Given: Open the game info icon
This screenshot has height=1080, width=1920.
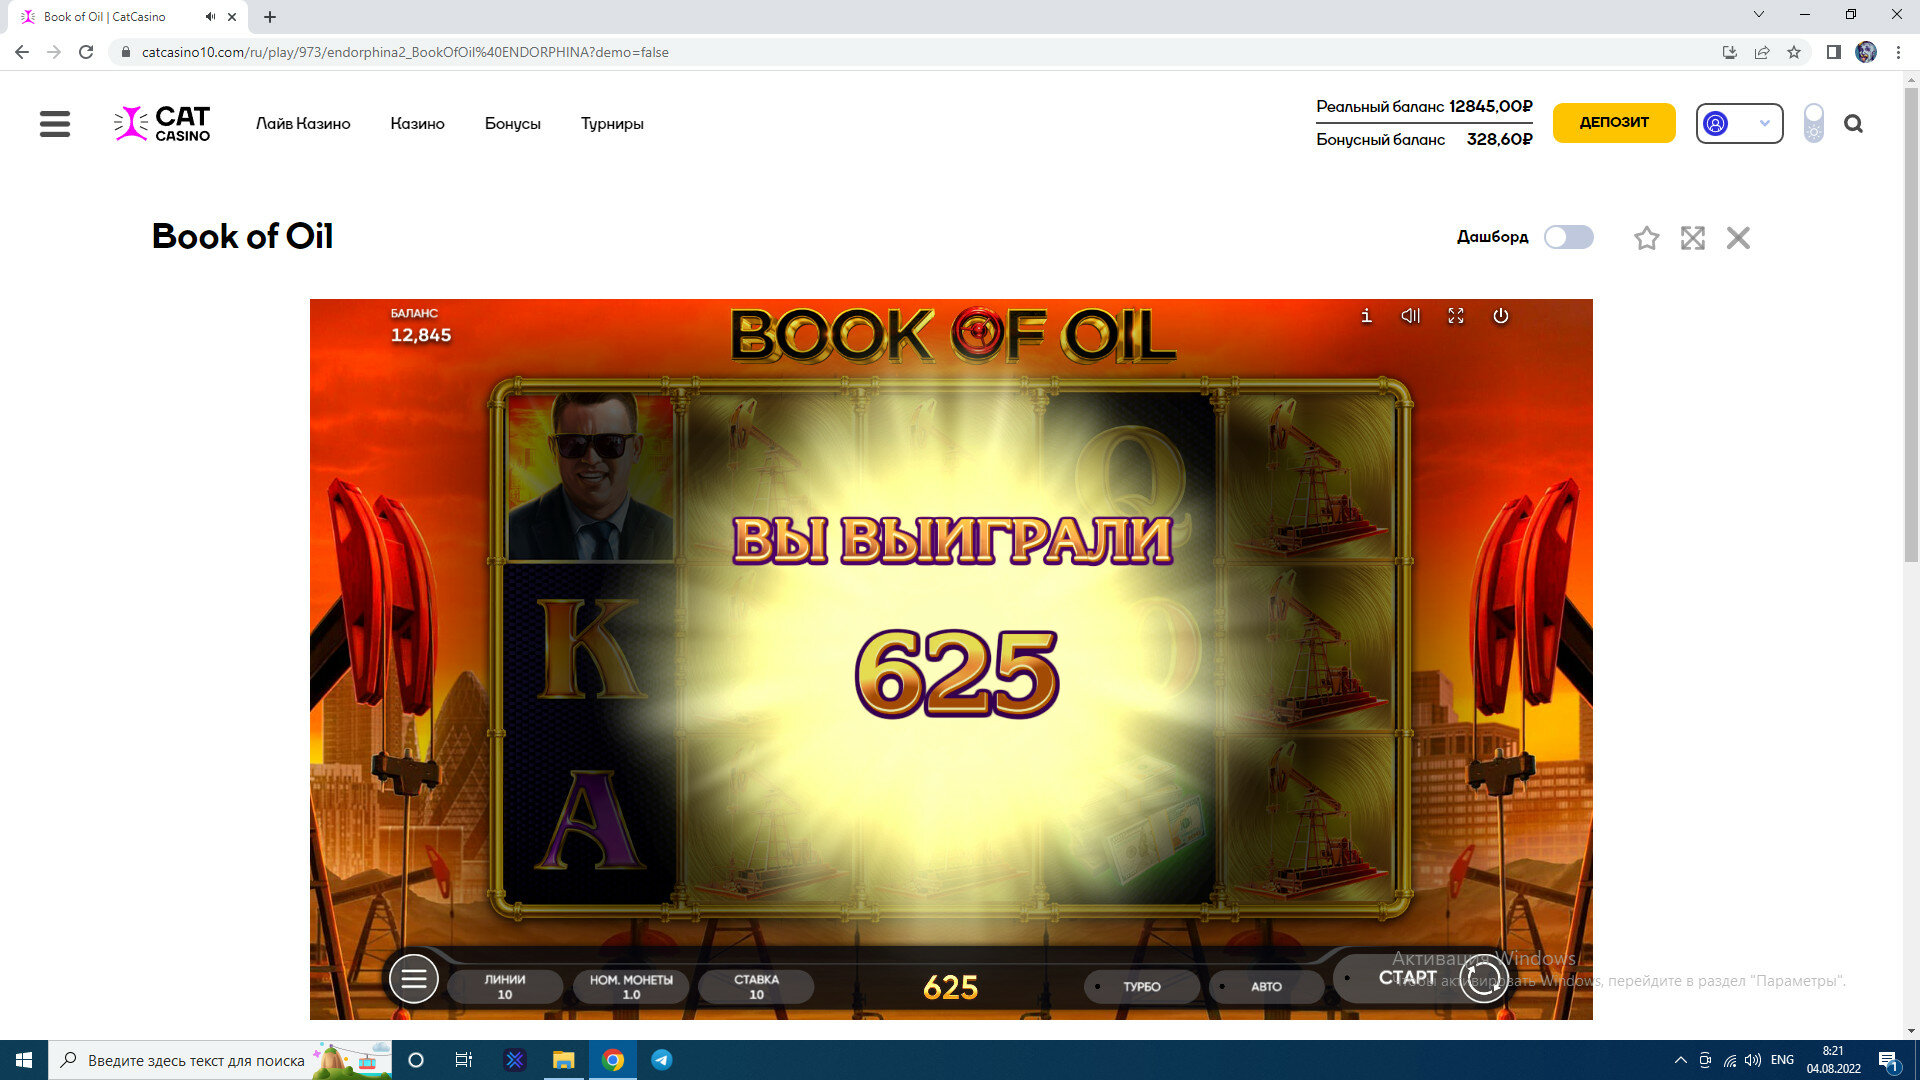Looking at the screenshot, I should point(1366,316).
